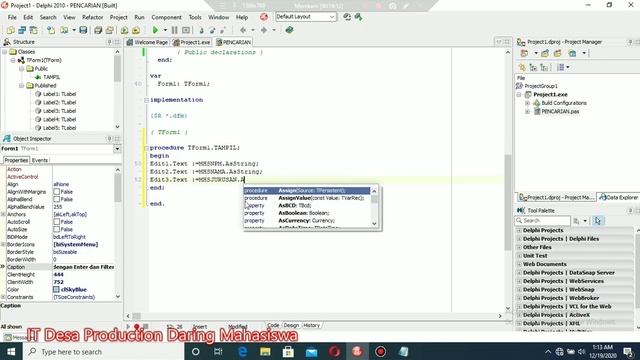The image size is (640, 360).
Task: Click completion list scroll down arrow
Action: point(374,223)
